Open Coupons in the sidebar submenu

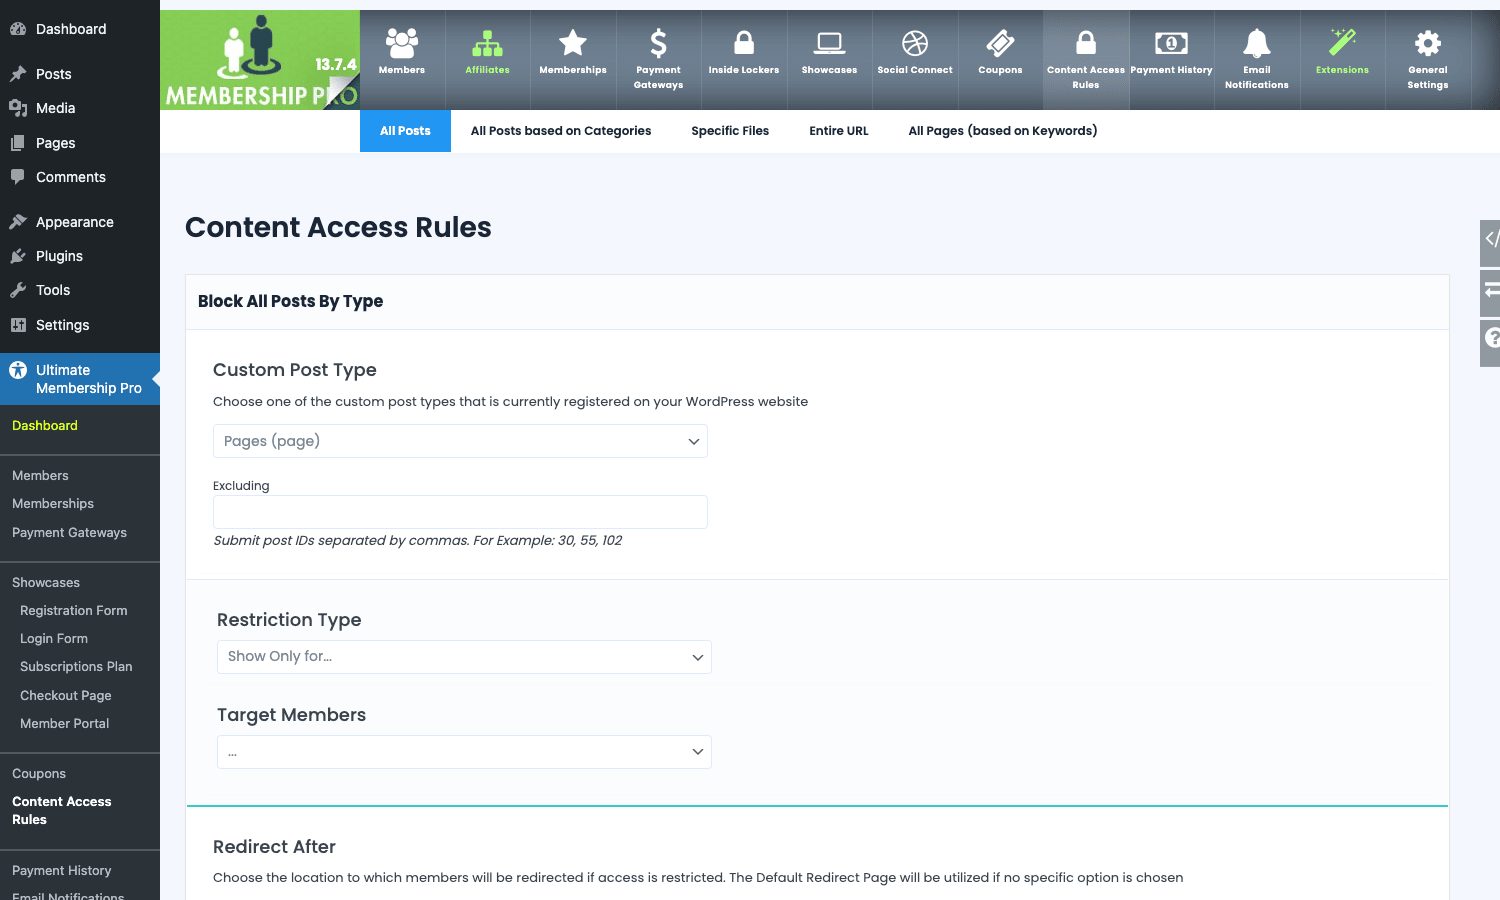[39, 774]
